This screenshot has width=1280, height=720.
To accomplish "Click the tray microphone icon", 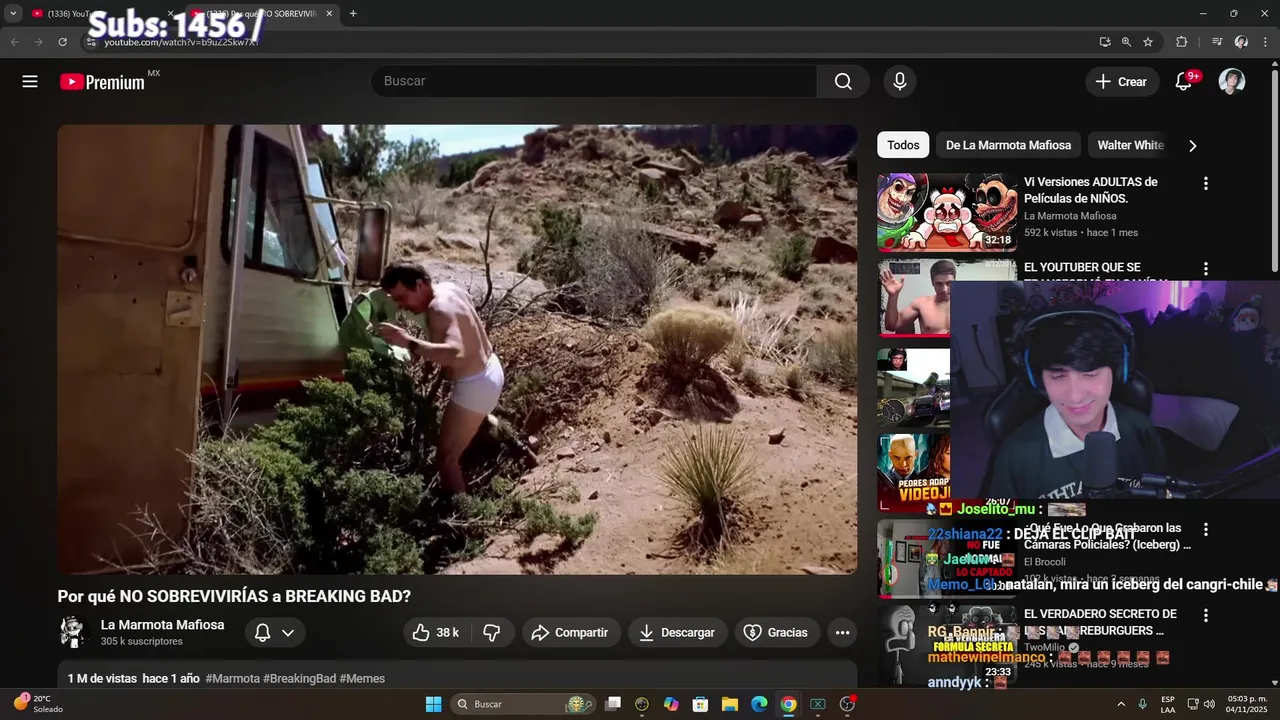I will pyautogui.click(x=1143, y=704).
